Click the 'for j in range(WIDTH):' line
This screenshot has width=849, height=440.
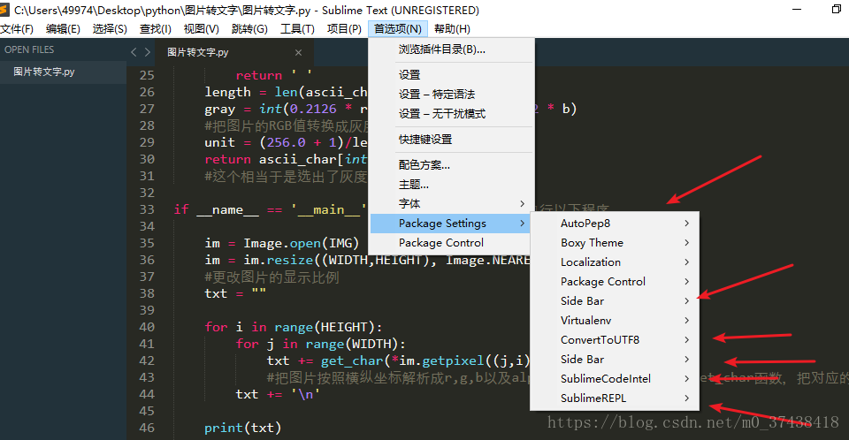pos(321,344)
